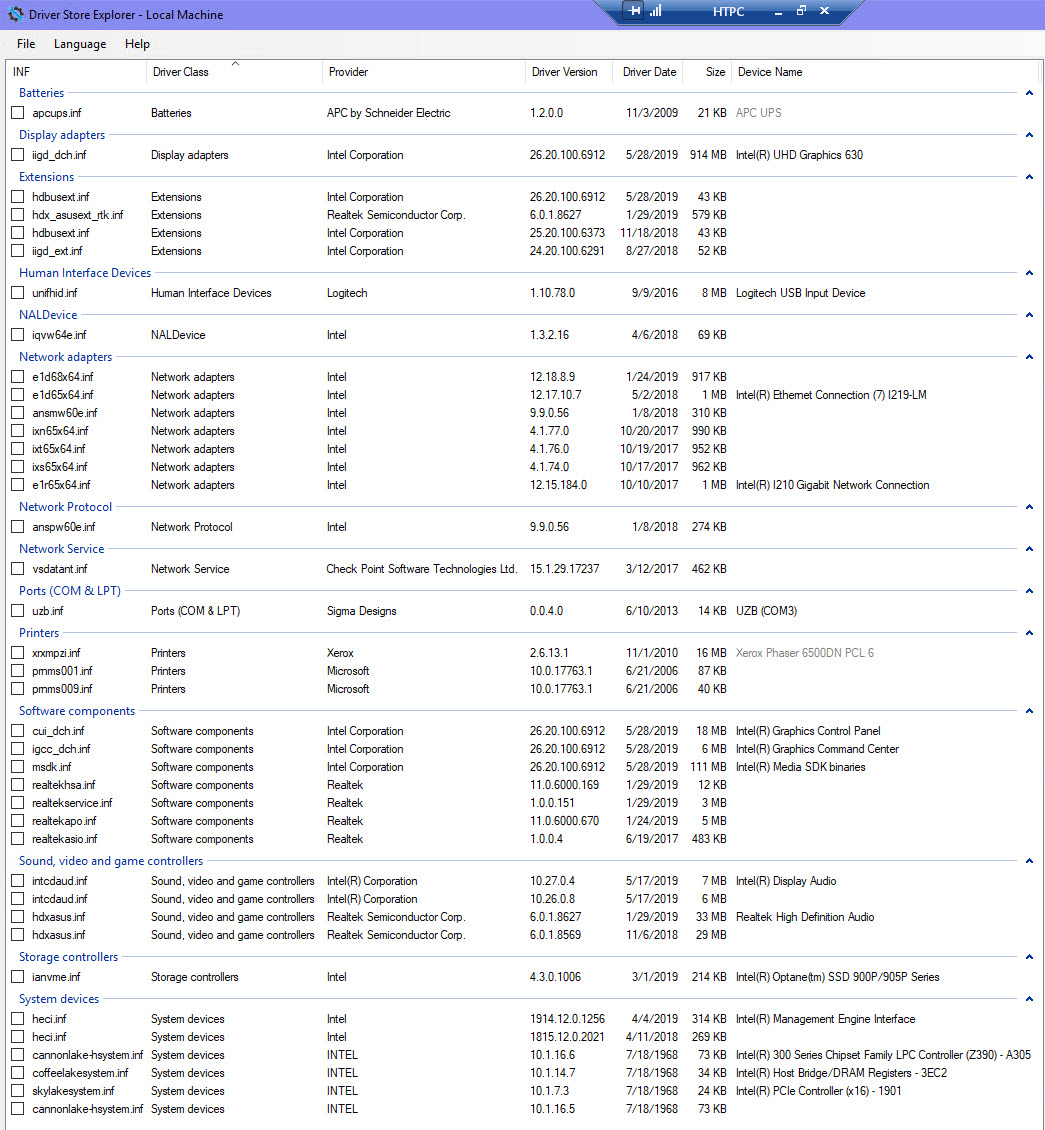Image resolution: width=1045 pixels, height=1130 pixels.
Task: Select the System devices group header label
Action: point(59,999)
